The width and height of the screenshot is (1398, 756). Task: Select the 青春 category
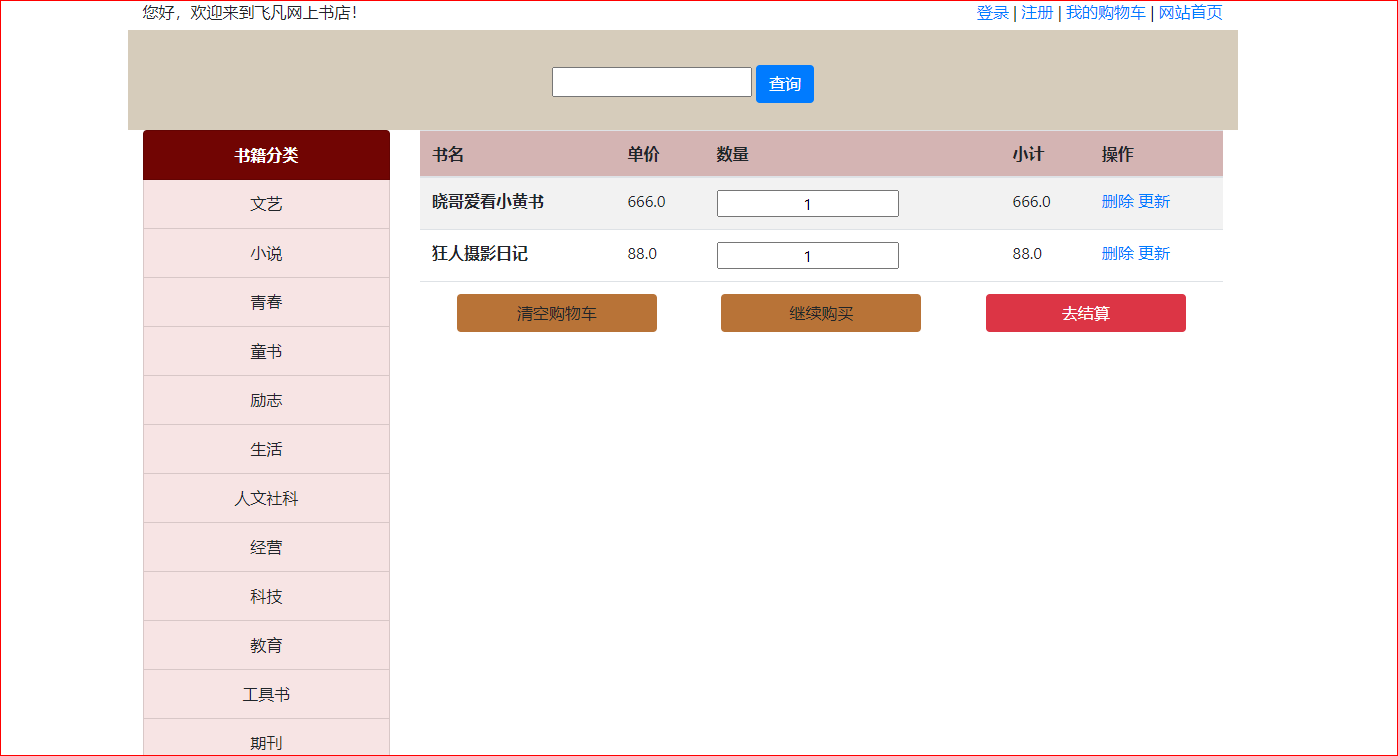point(266,302)
